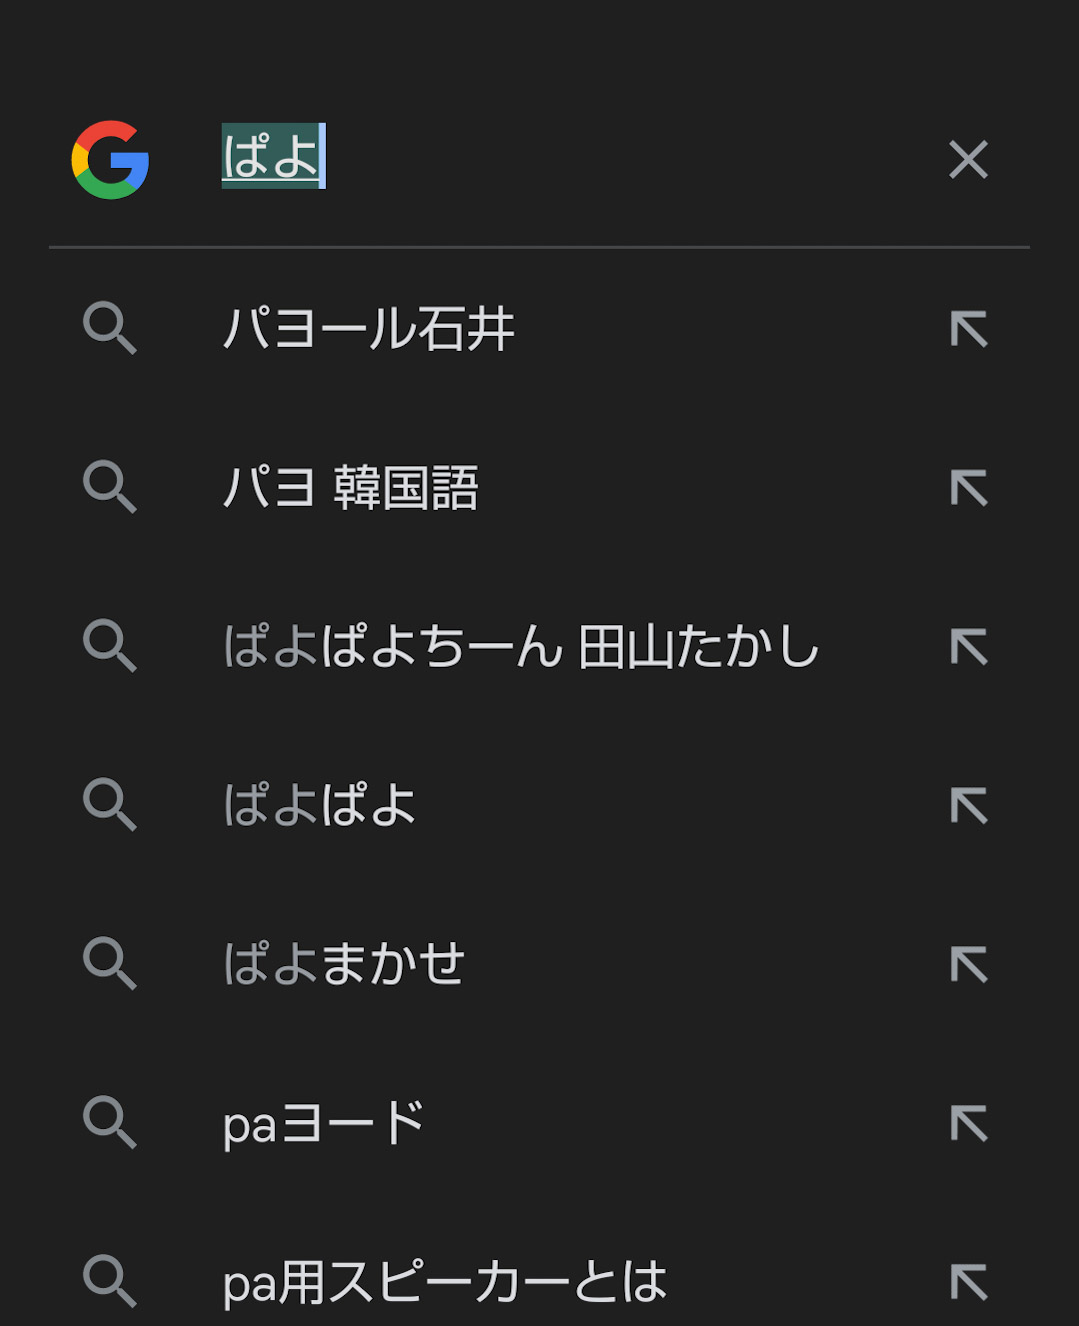Select suggestion パヨール石井
This screenshot has height=1326, width=1079.
click(368, 329)
